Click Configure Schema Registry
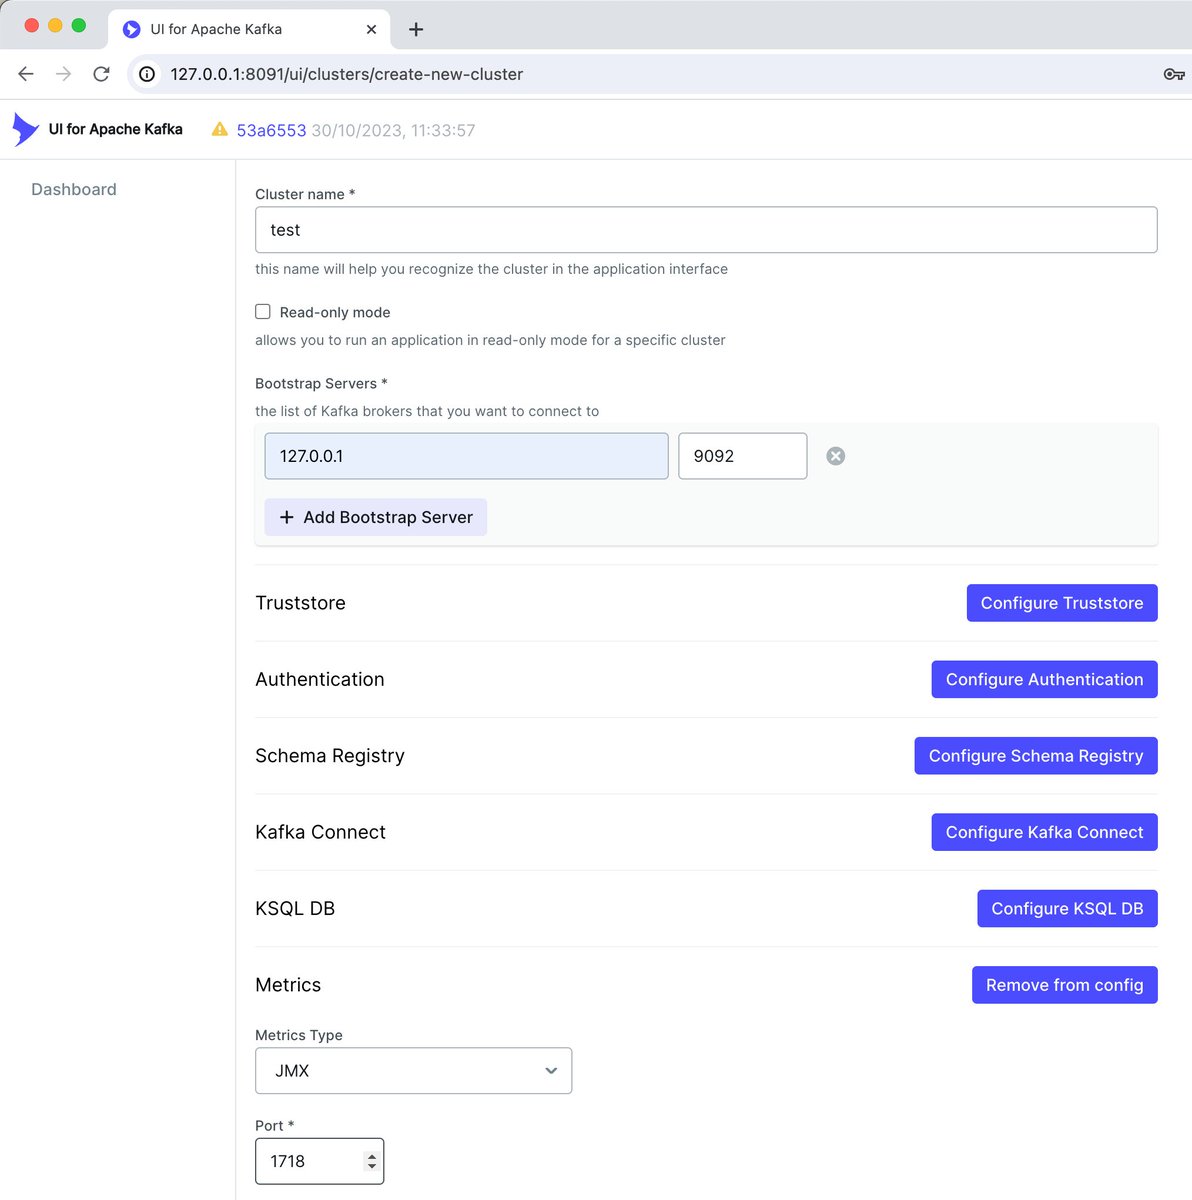1192x1200 pixels. pos(1035,756)
